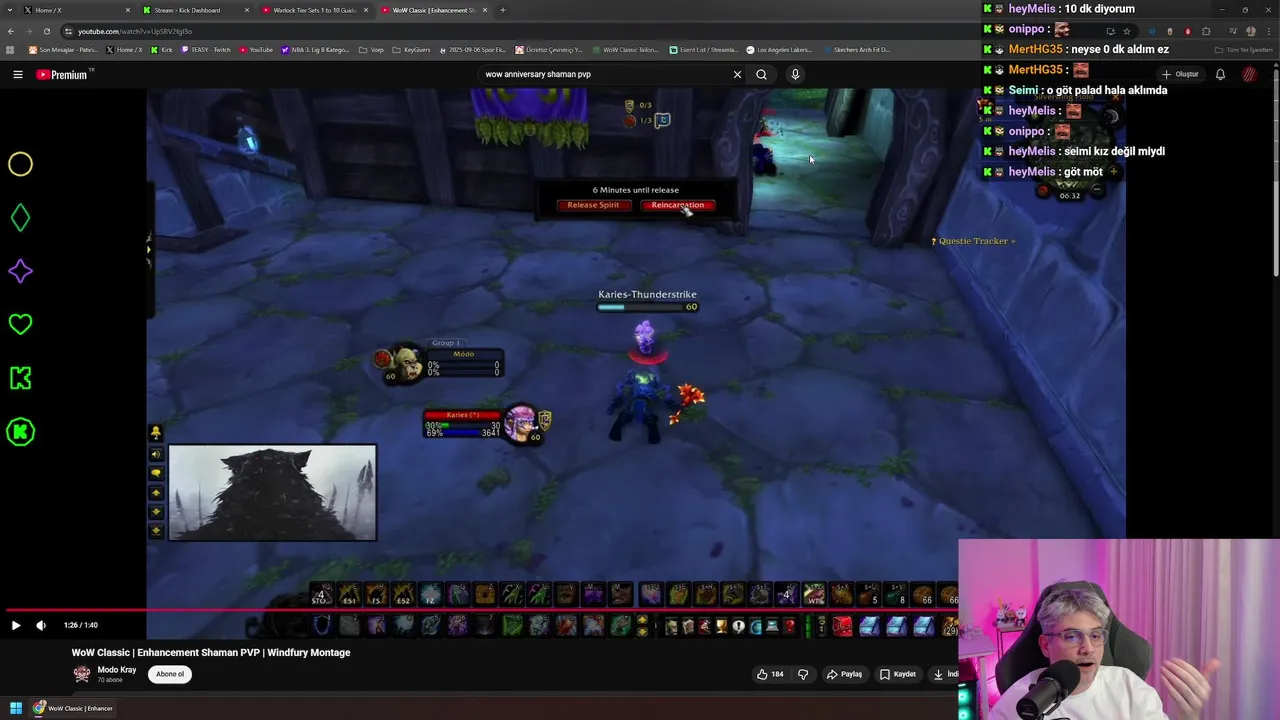
Task: Run the YouTube search with magnifier button
Action: 761,74
